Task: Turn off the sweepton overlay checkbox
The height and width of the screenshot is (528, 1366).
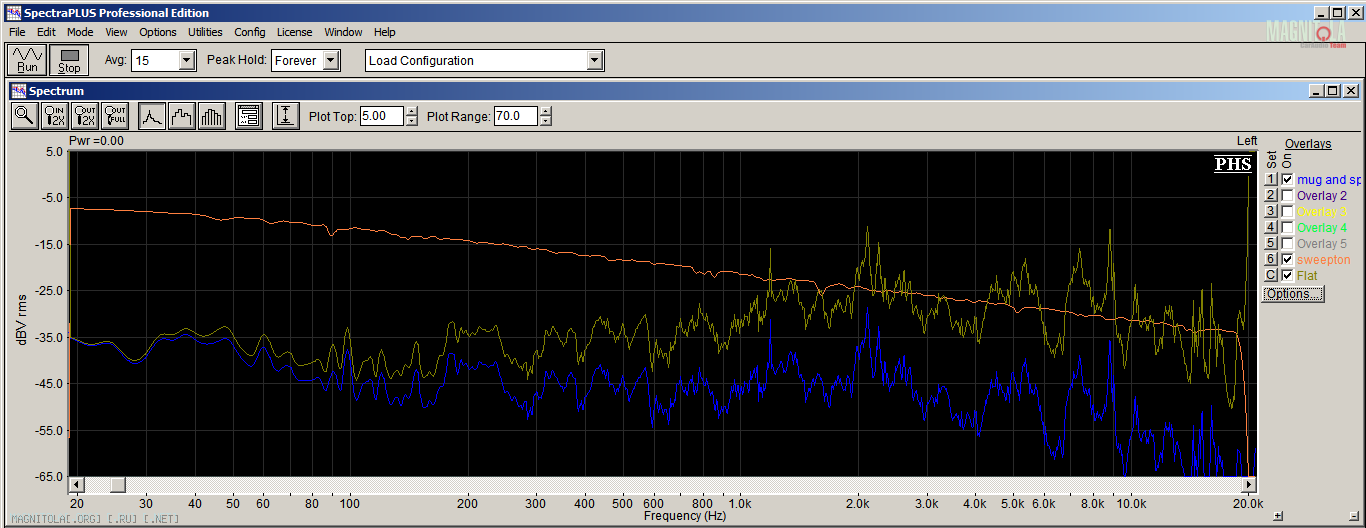Action: (x=1287, y=259)
